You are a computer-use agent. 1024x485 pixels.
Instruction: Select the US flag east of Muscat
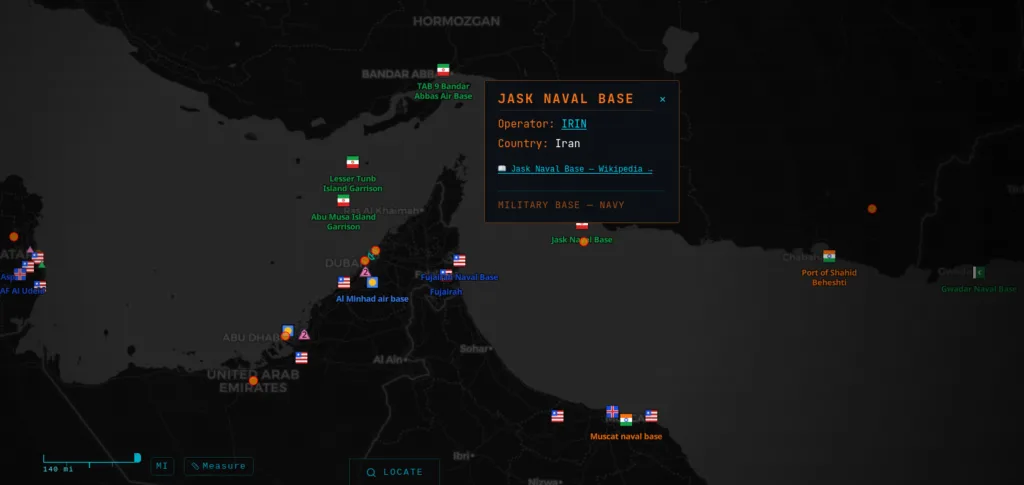[x=651, y=416]
